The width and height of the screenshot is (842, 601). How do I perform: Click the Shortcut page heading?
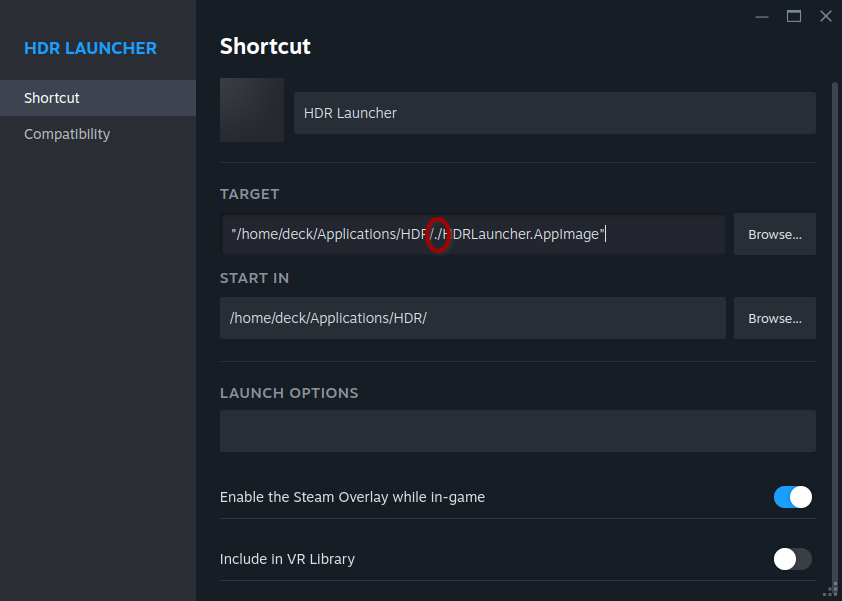click(265, 46)
